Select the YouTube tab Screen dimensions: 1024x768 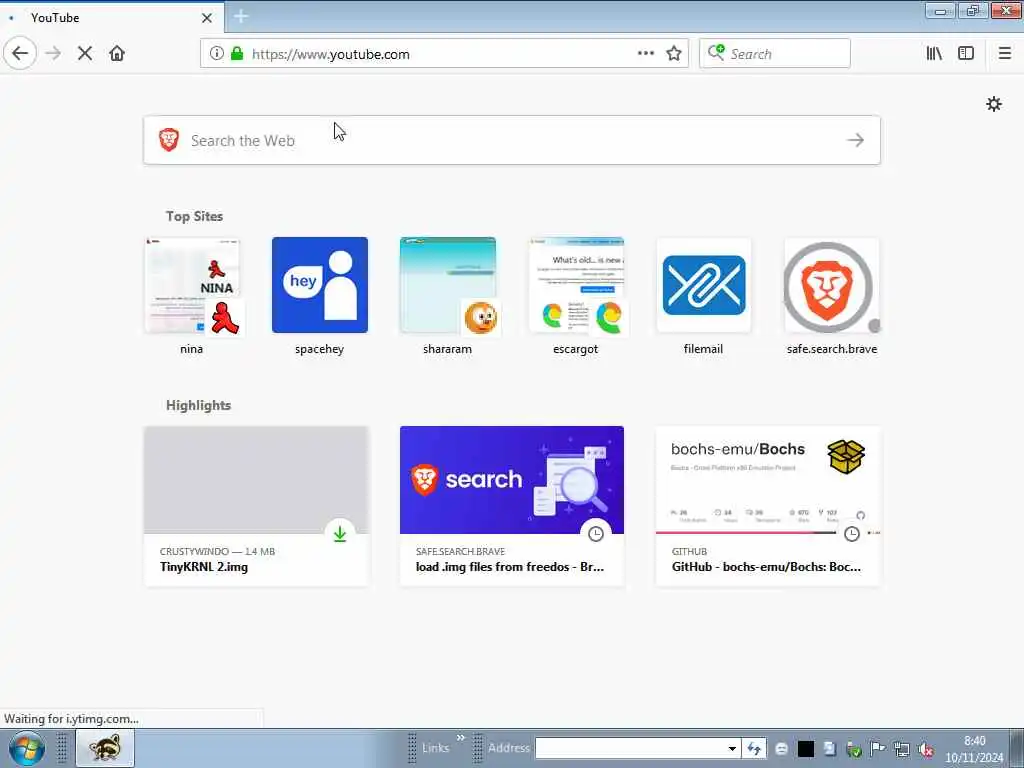pos(112,18)
